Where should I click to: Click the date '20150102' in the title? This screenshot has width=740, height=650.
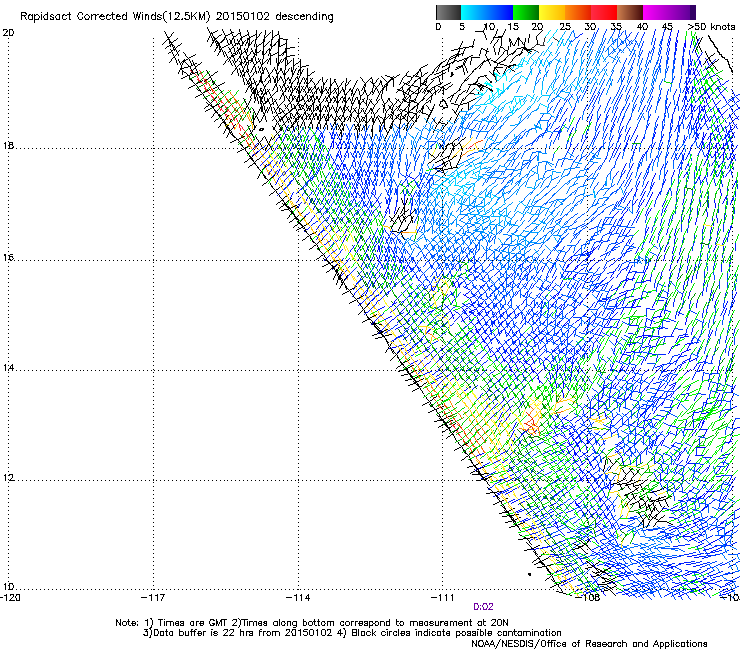click(243, 16)
